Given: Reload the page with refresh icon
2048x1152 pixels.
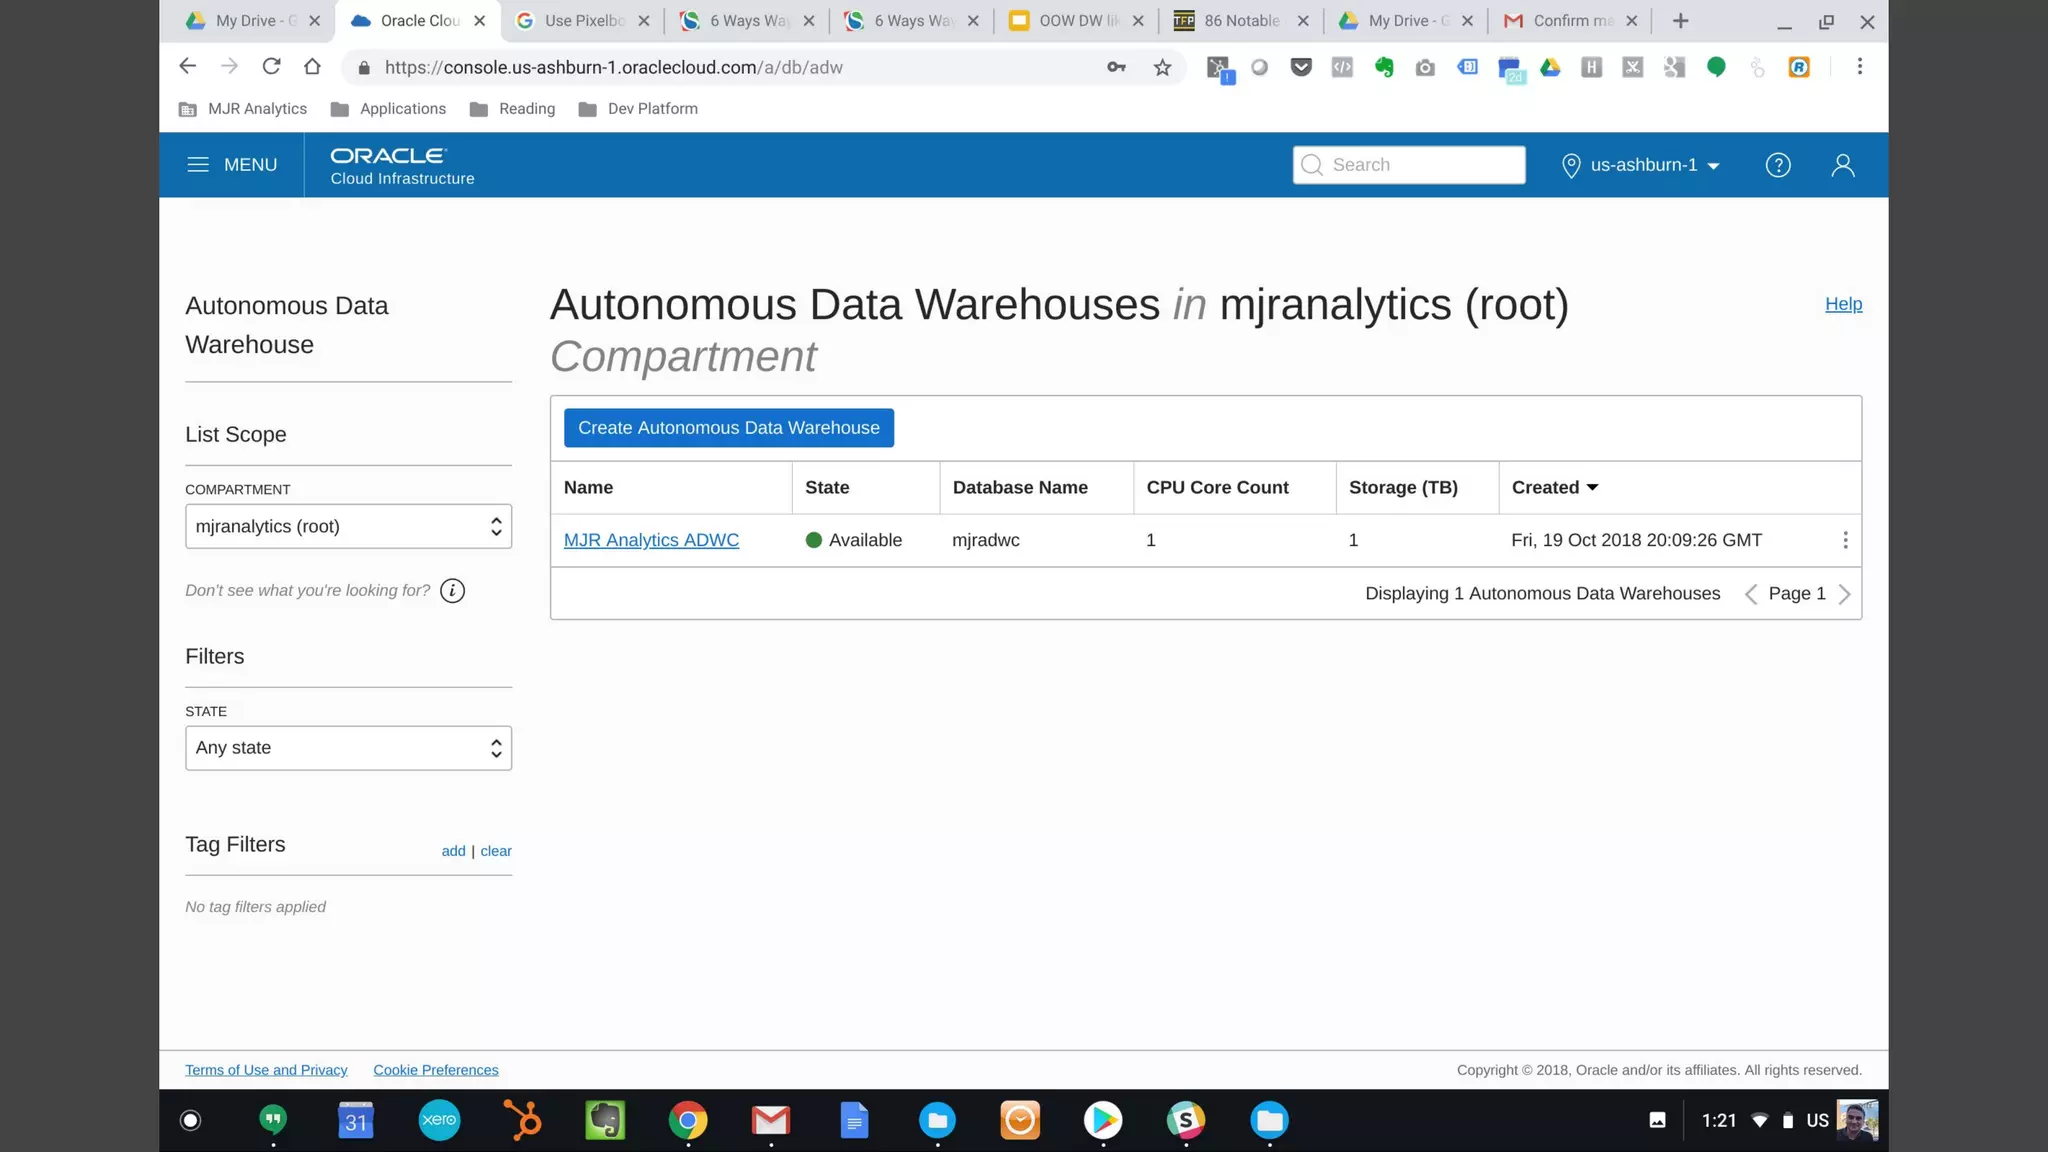Looking at the screenshot, I should (x=271, y=67).
